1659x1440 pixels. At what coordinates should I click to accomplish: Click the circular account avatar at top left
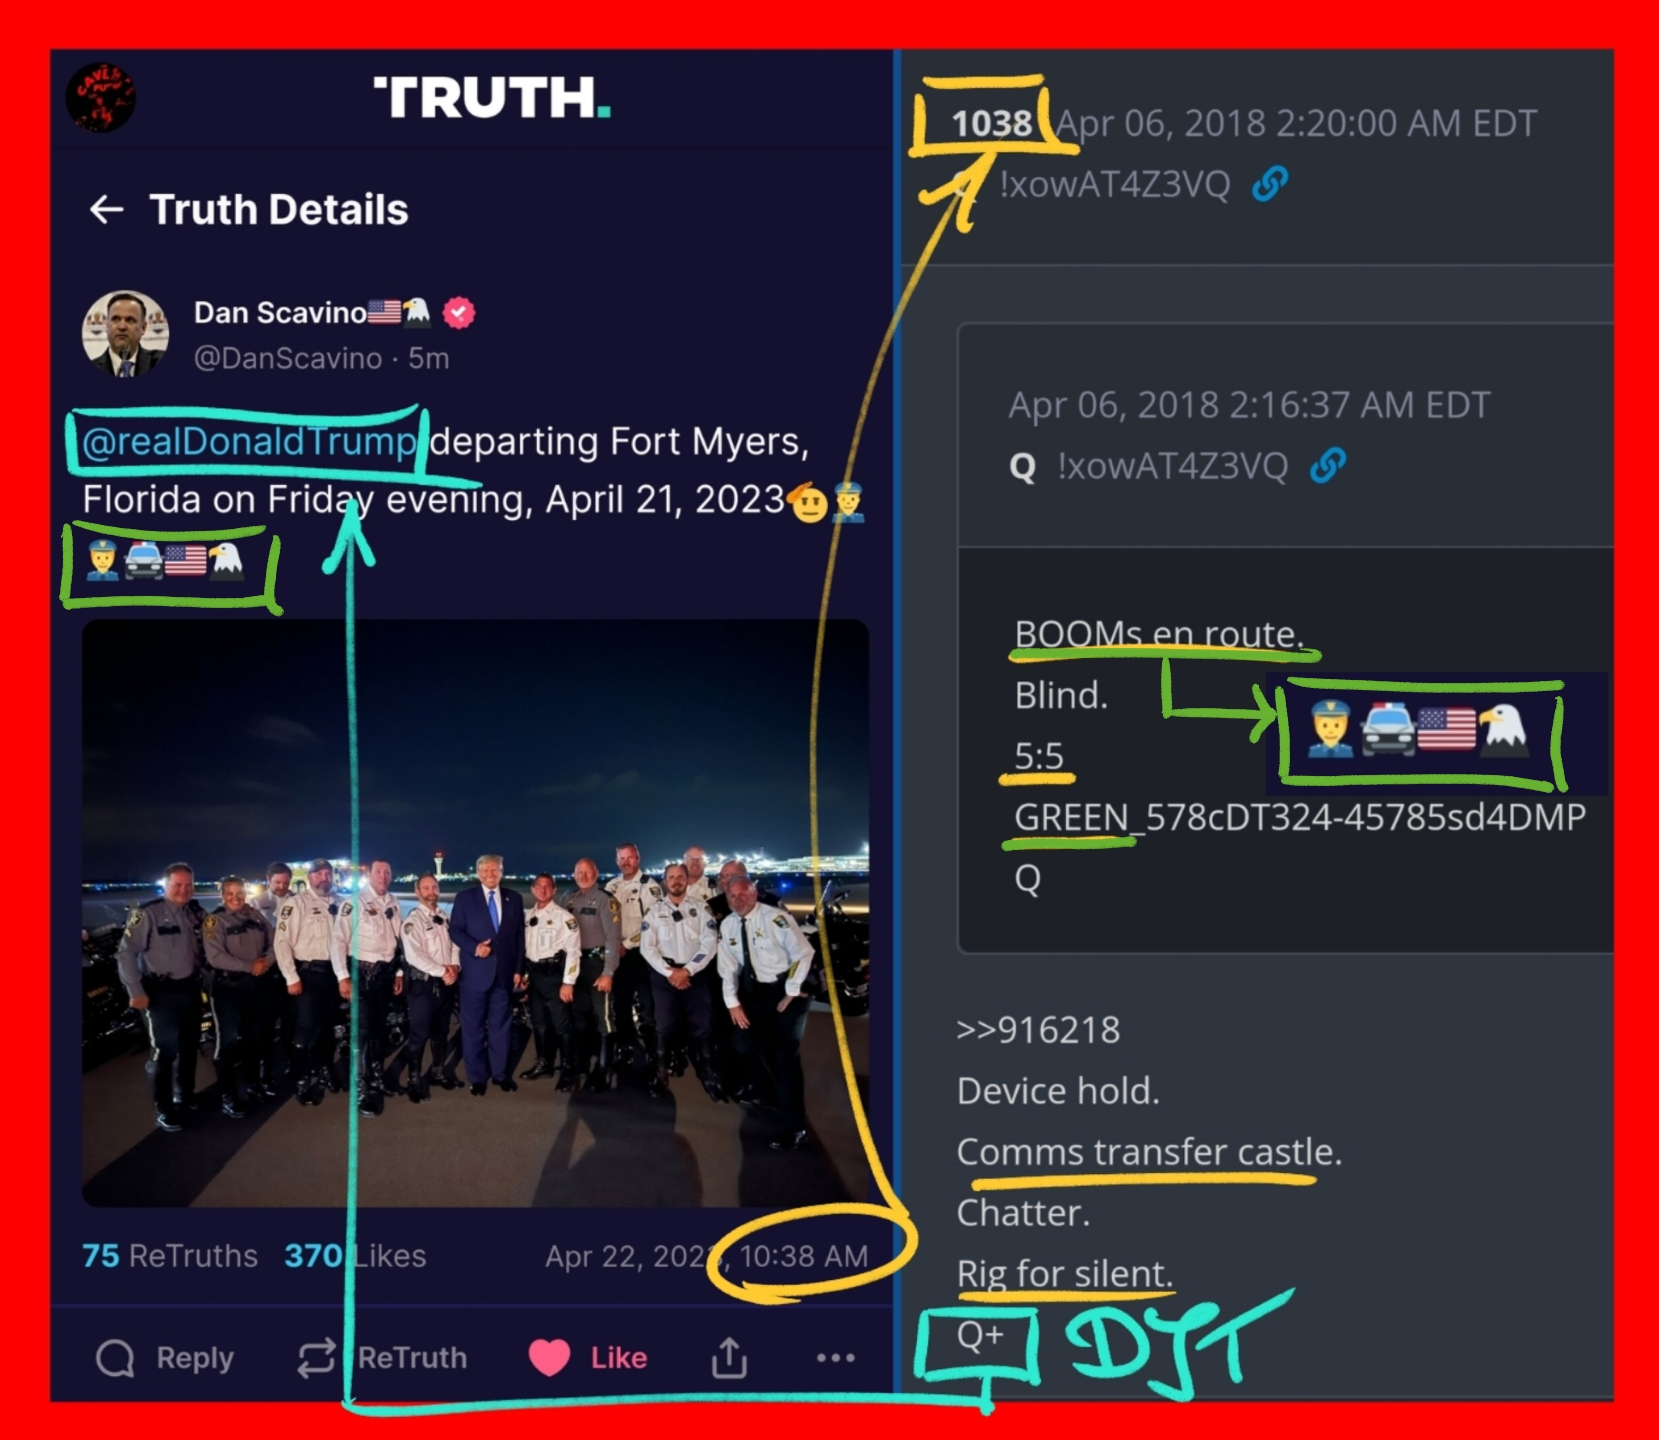pos(100,96)
